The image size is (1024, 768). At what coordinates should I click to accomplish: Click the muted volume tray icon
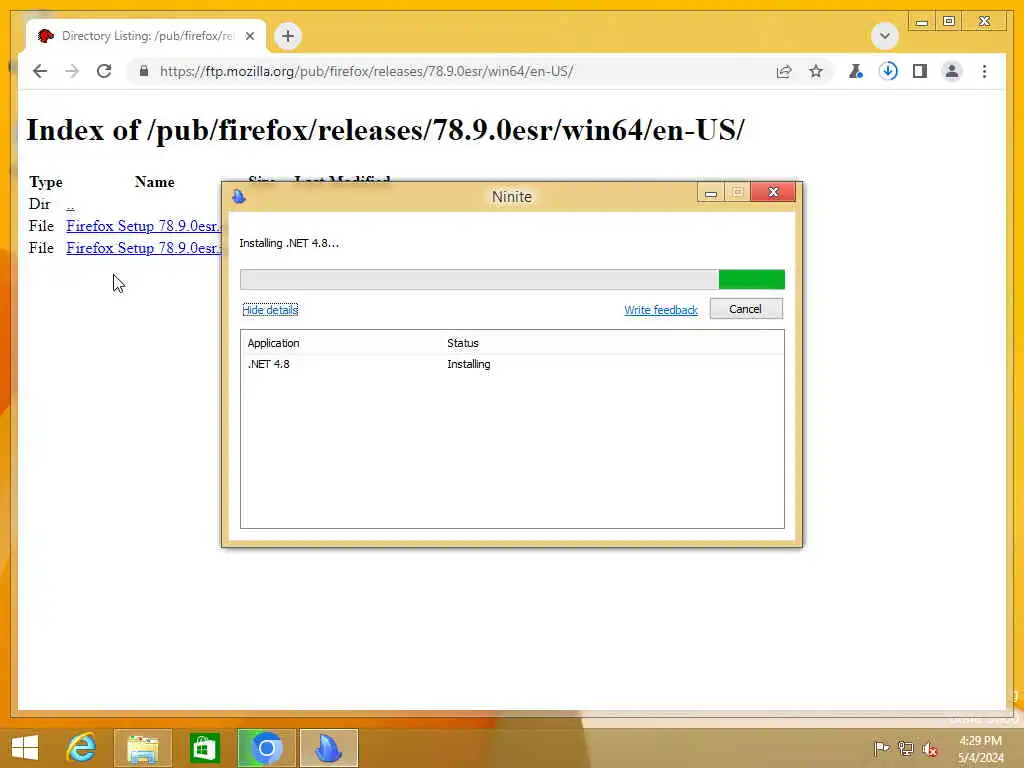point(930,748)
